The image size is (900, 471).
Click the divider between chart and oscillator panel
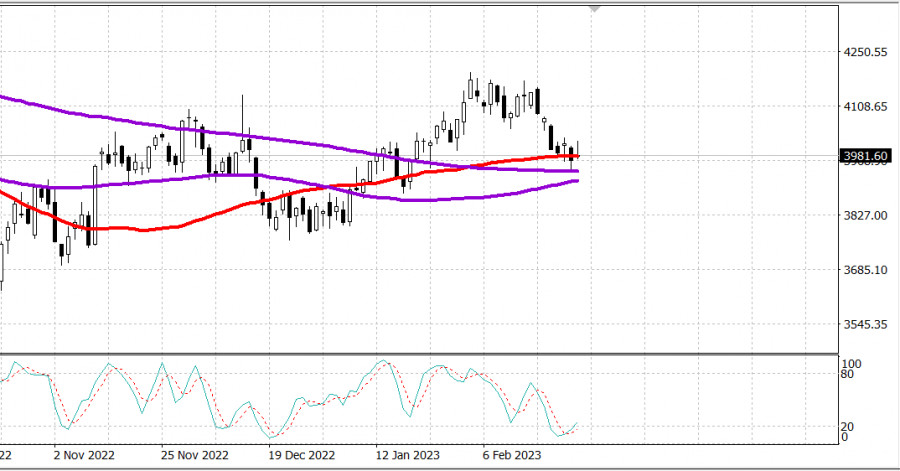coord(420,352)
